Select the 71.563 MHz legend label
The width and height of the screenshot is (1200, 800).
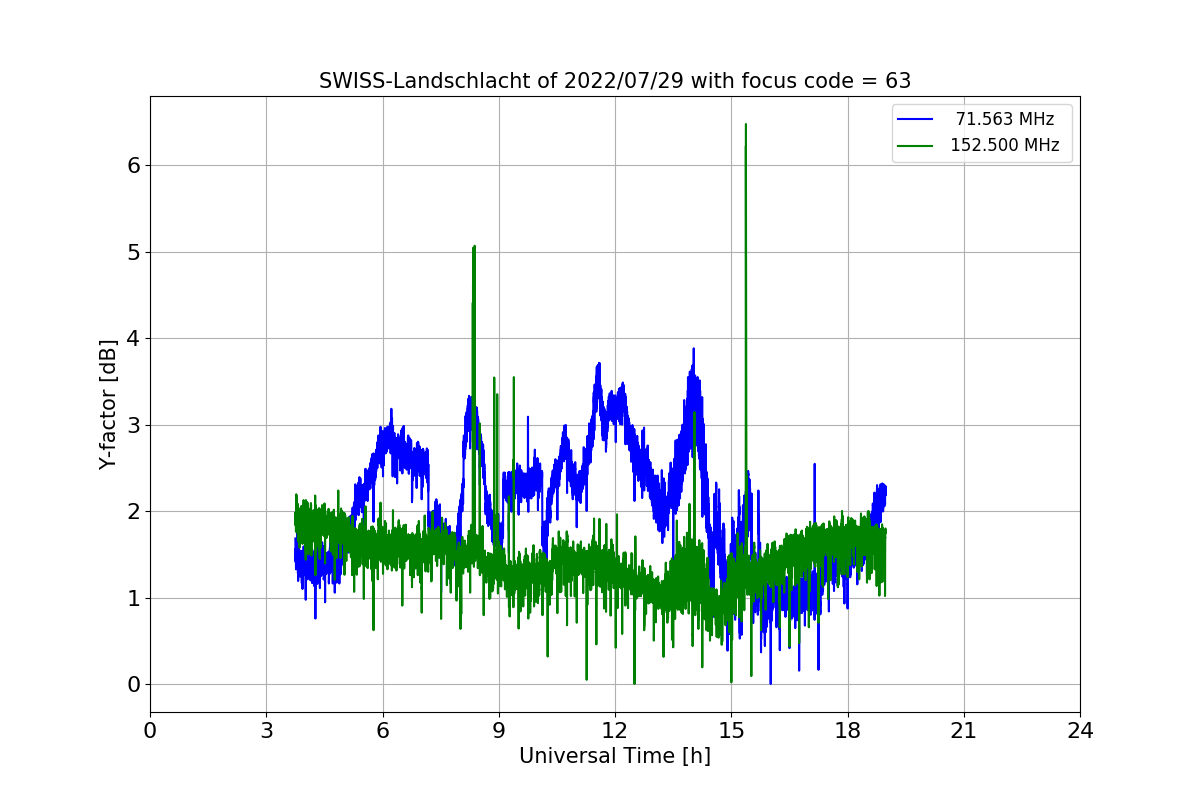pos(1005,119)
